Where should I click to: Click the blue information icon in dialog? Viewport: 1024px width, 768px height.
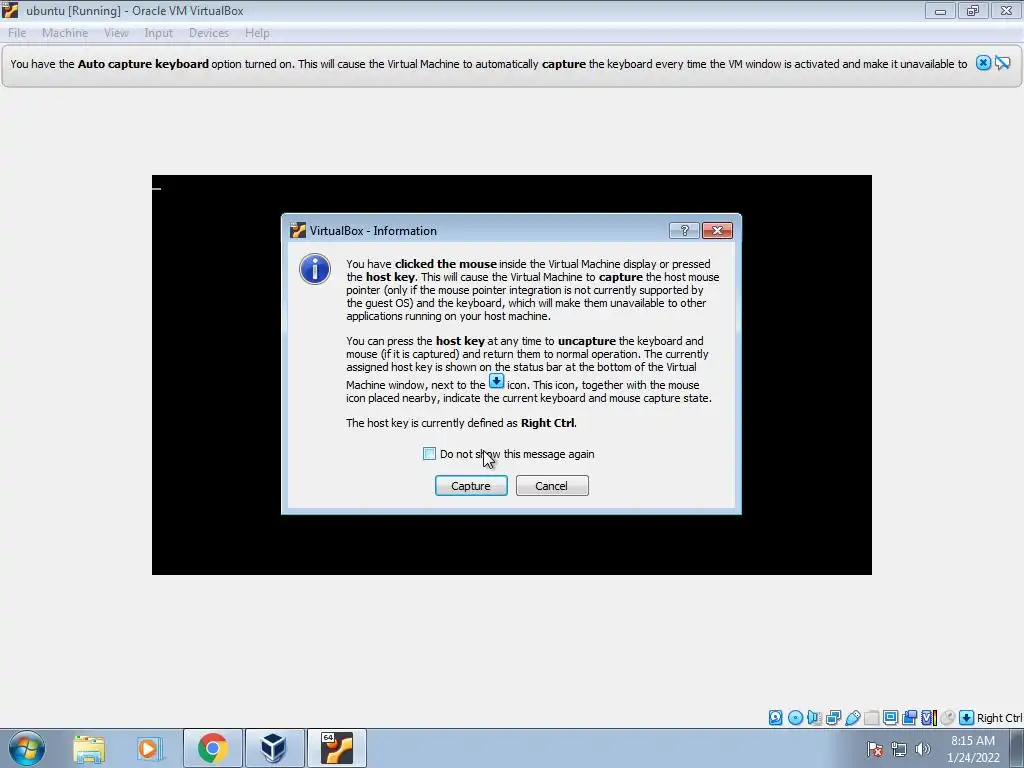point(315,269)
